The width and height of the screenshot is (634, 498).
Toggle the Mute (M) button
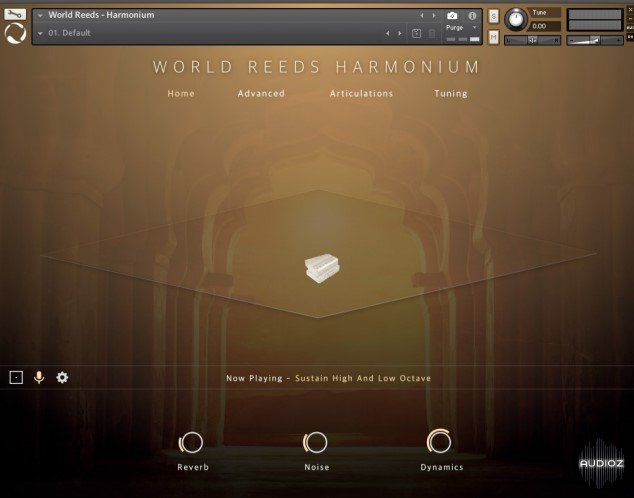tap(494, 38)
